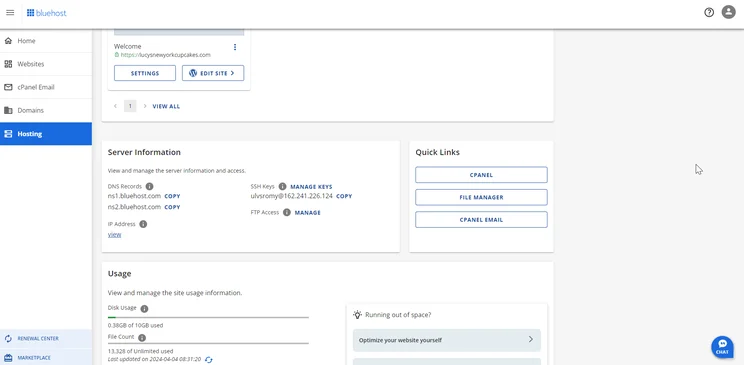Click the Bluehost logo
744x365 pixels.
pyautogui.click(x=46, y=13)
